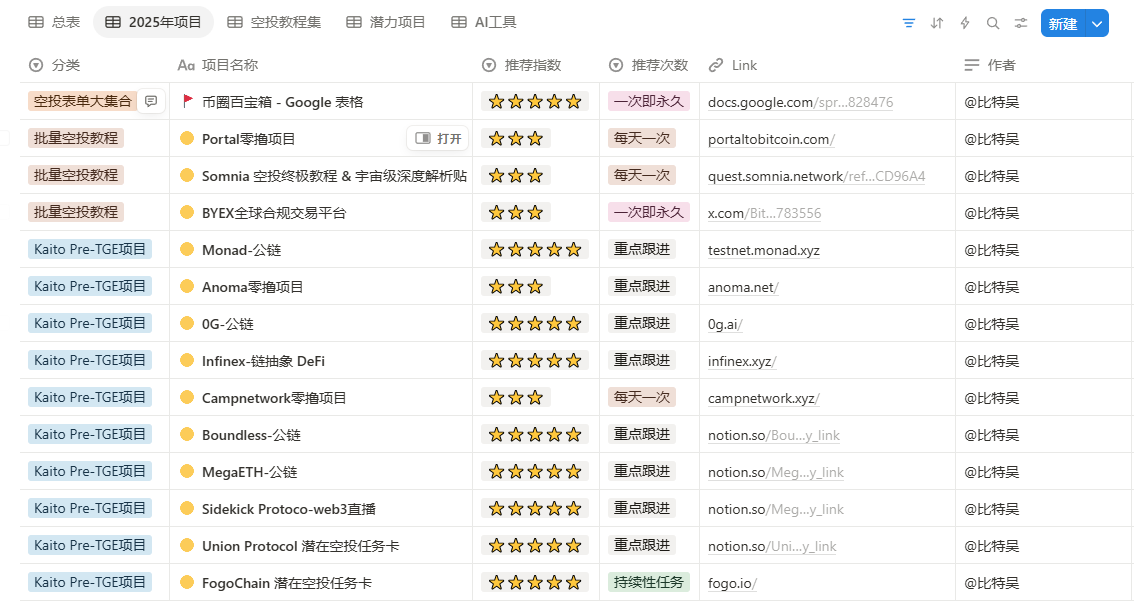Select the Sidekick Protoco-web3直播 name

(289, 509)
